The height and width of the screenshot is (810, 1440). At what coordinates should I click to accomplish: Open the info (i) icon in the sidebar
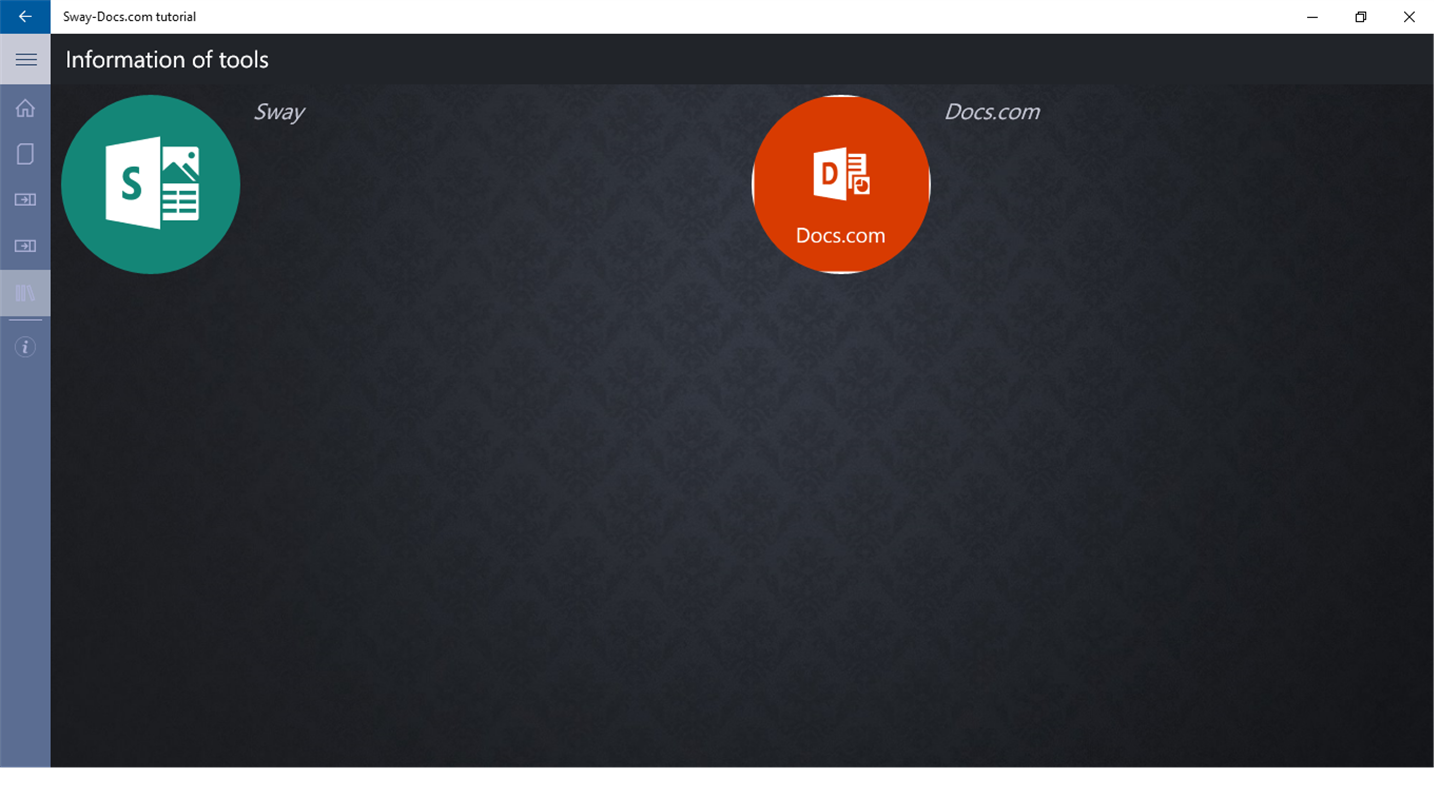25,347
